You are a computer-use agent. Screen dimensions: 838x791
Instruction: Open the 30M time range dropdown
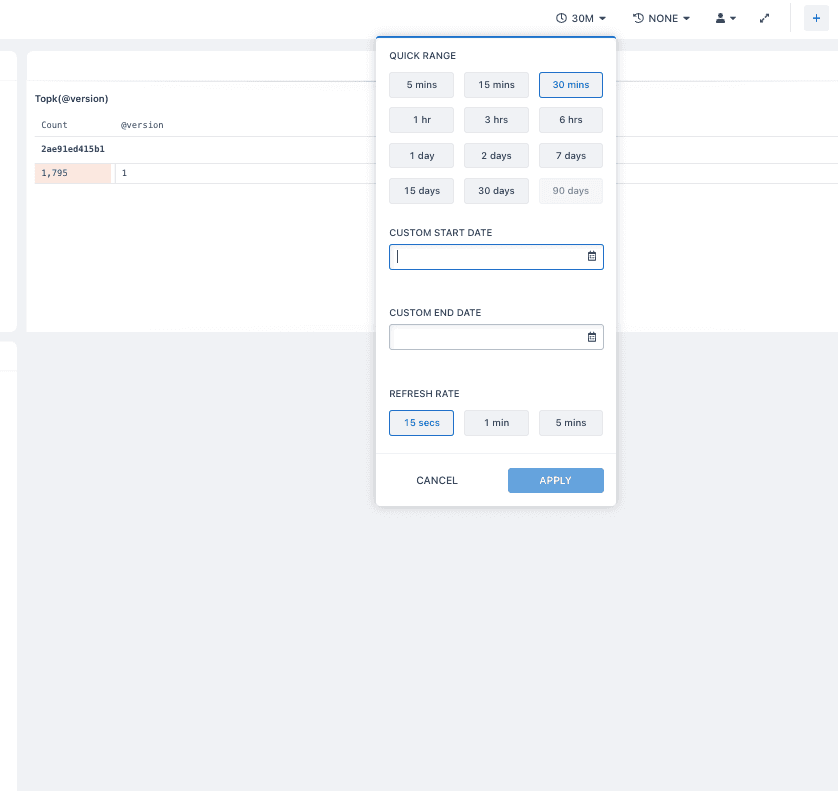581,18
